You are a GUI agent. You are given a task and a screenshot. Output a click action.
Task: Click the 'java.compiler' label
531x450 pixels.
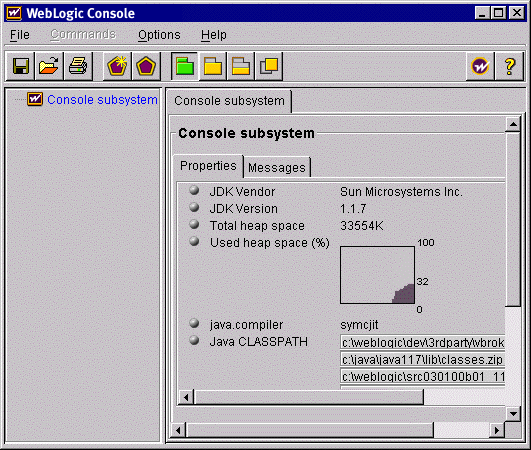[x=246, y=325]
